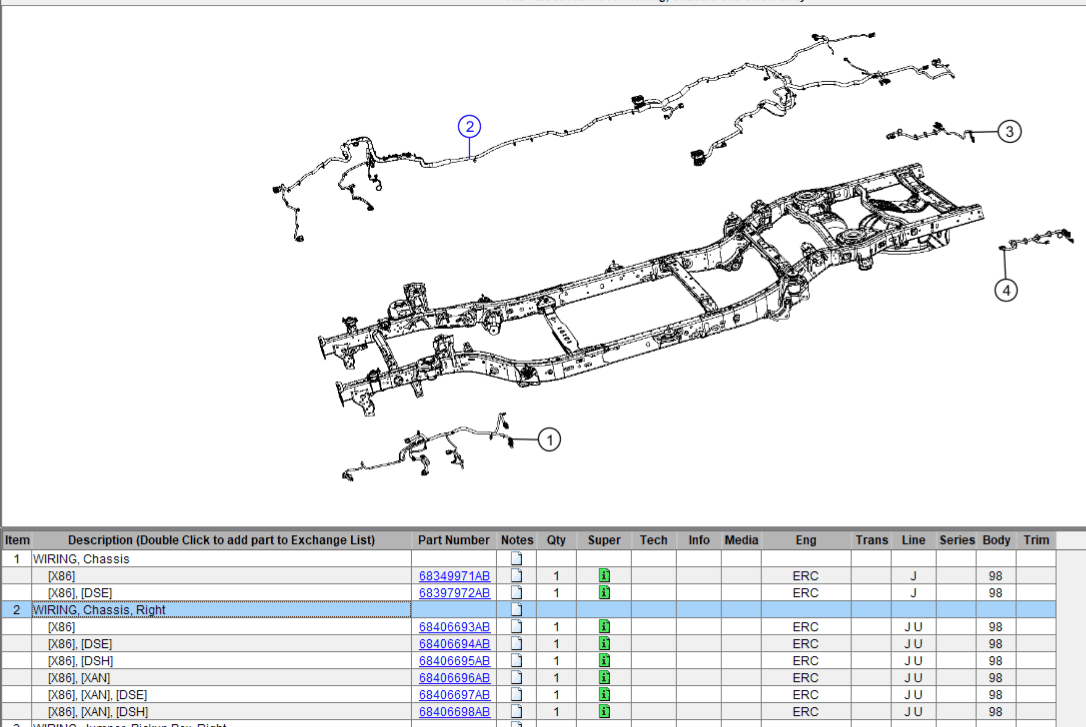The width and height of the screenshot is (1086, 727).
Task: Click green supersession icon for 68349971AB
Action: coord(605,575)
